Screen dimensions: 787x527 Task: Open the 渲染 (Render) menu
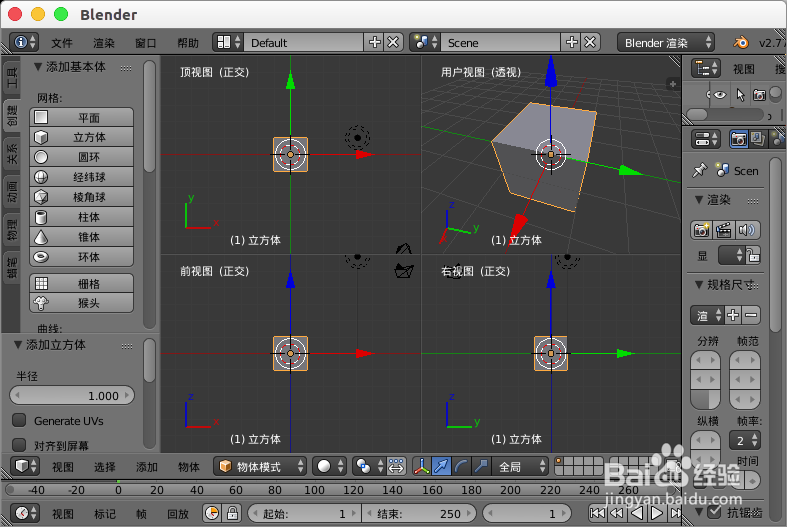pyautogui.click(x=104, y=43)
